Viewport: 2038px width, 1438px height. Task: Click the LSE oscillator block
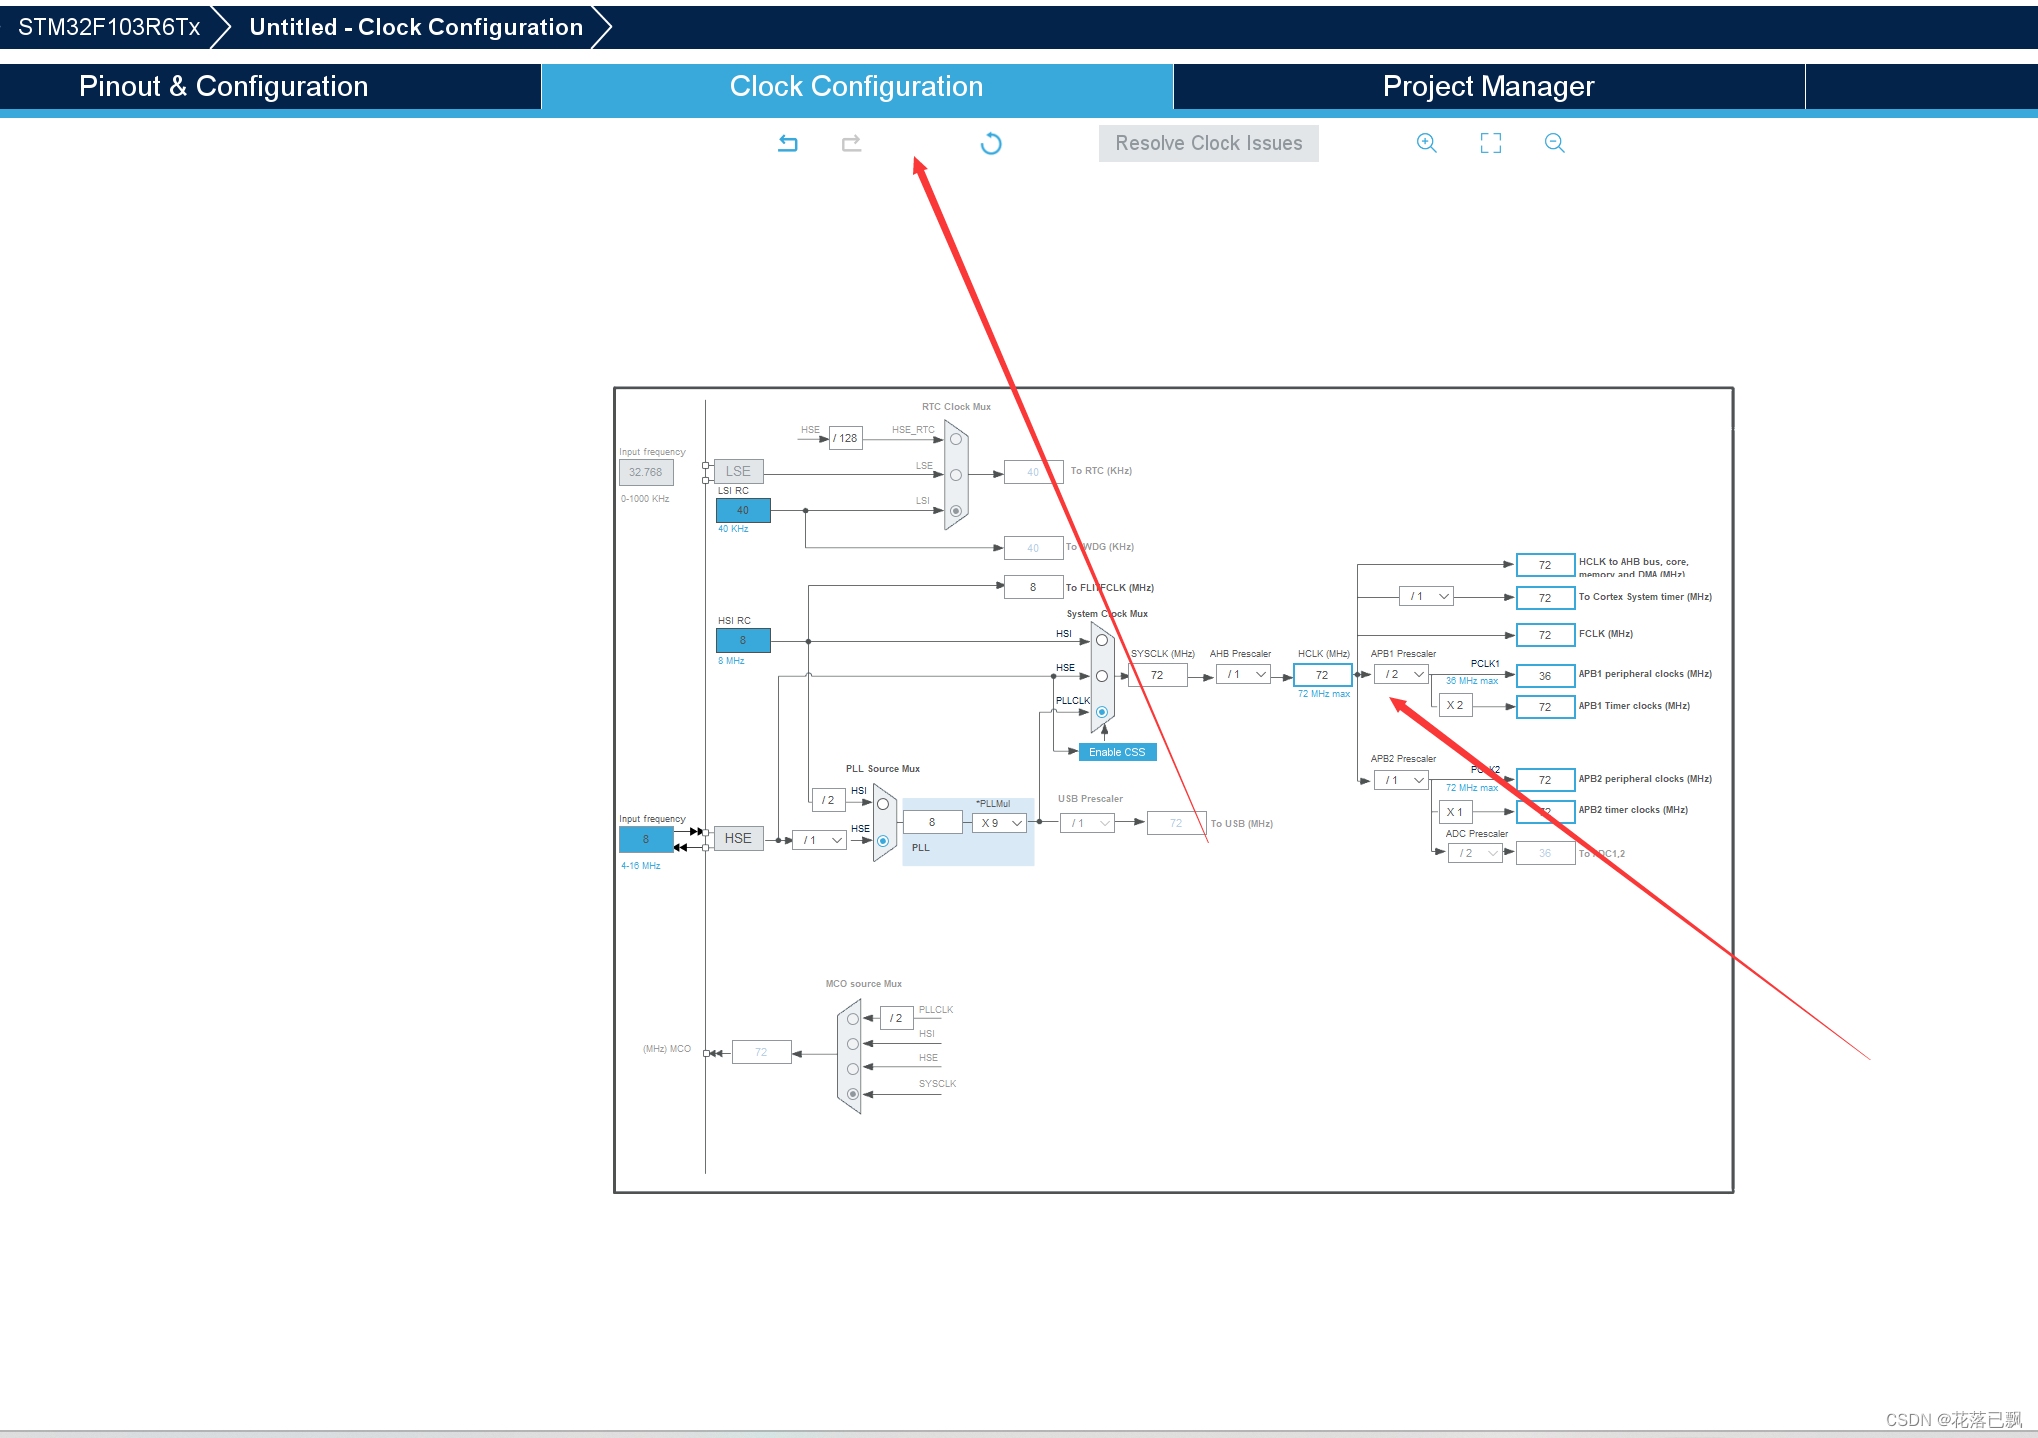point(738,471)
